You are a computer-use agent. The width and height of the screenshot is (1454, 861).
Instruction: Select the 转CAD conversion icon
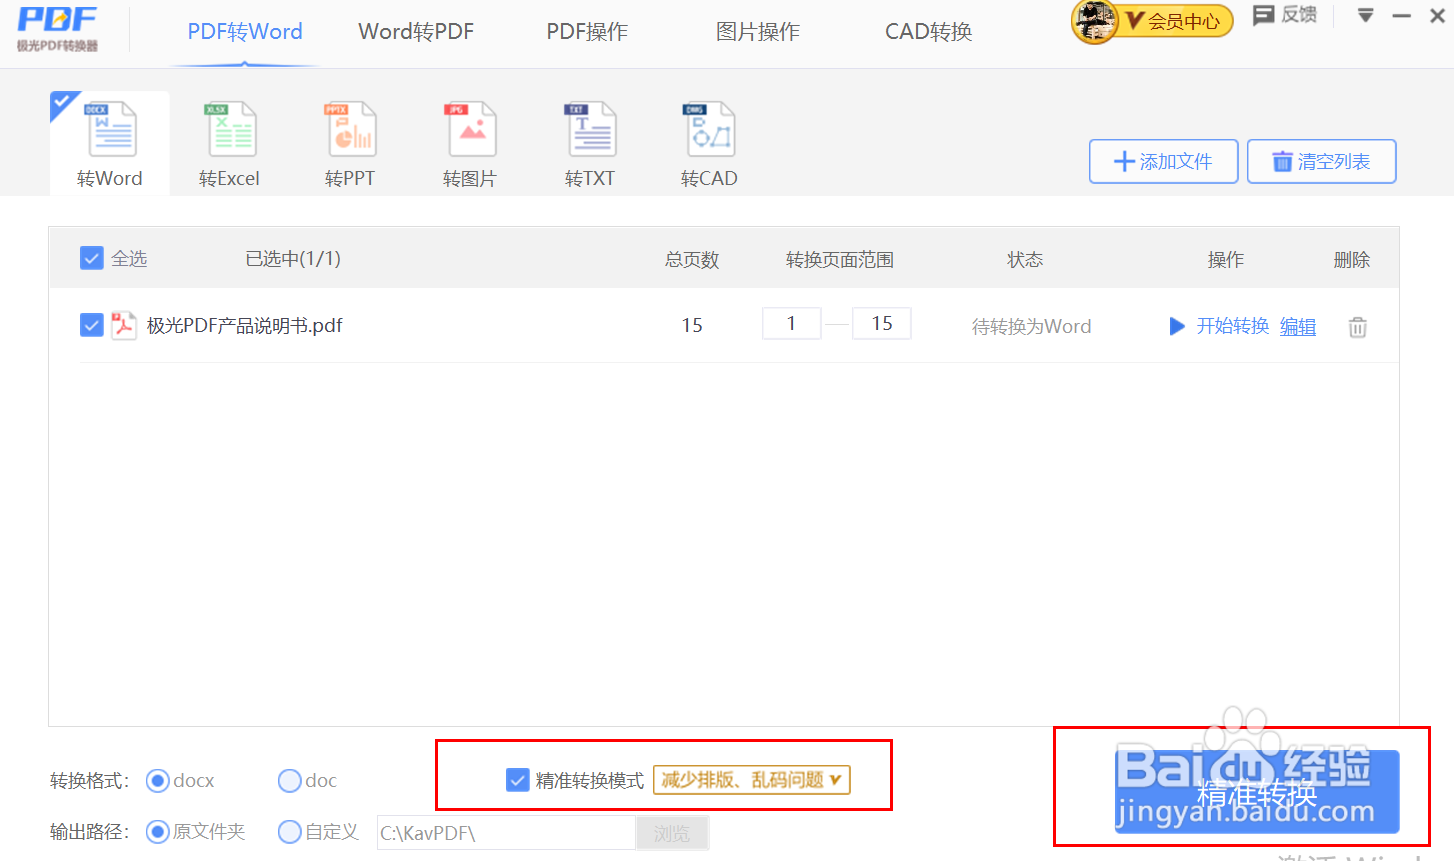pos(709,140)
